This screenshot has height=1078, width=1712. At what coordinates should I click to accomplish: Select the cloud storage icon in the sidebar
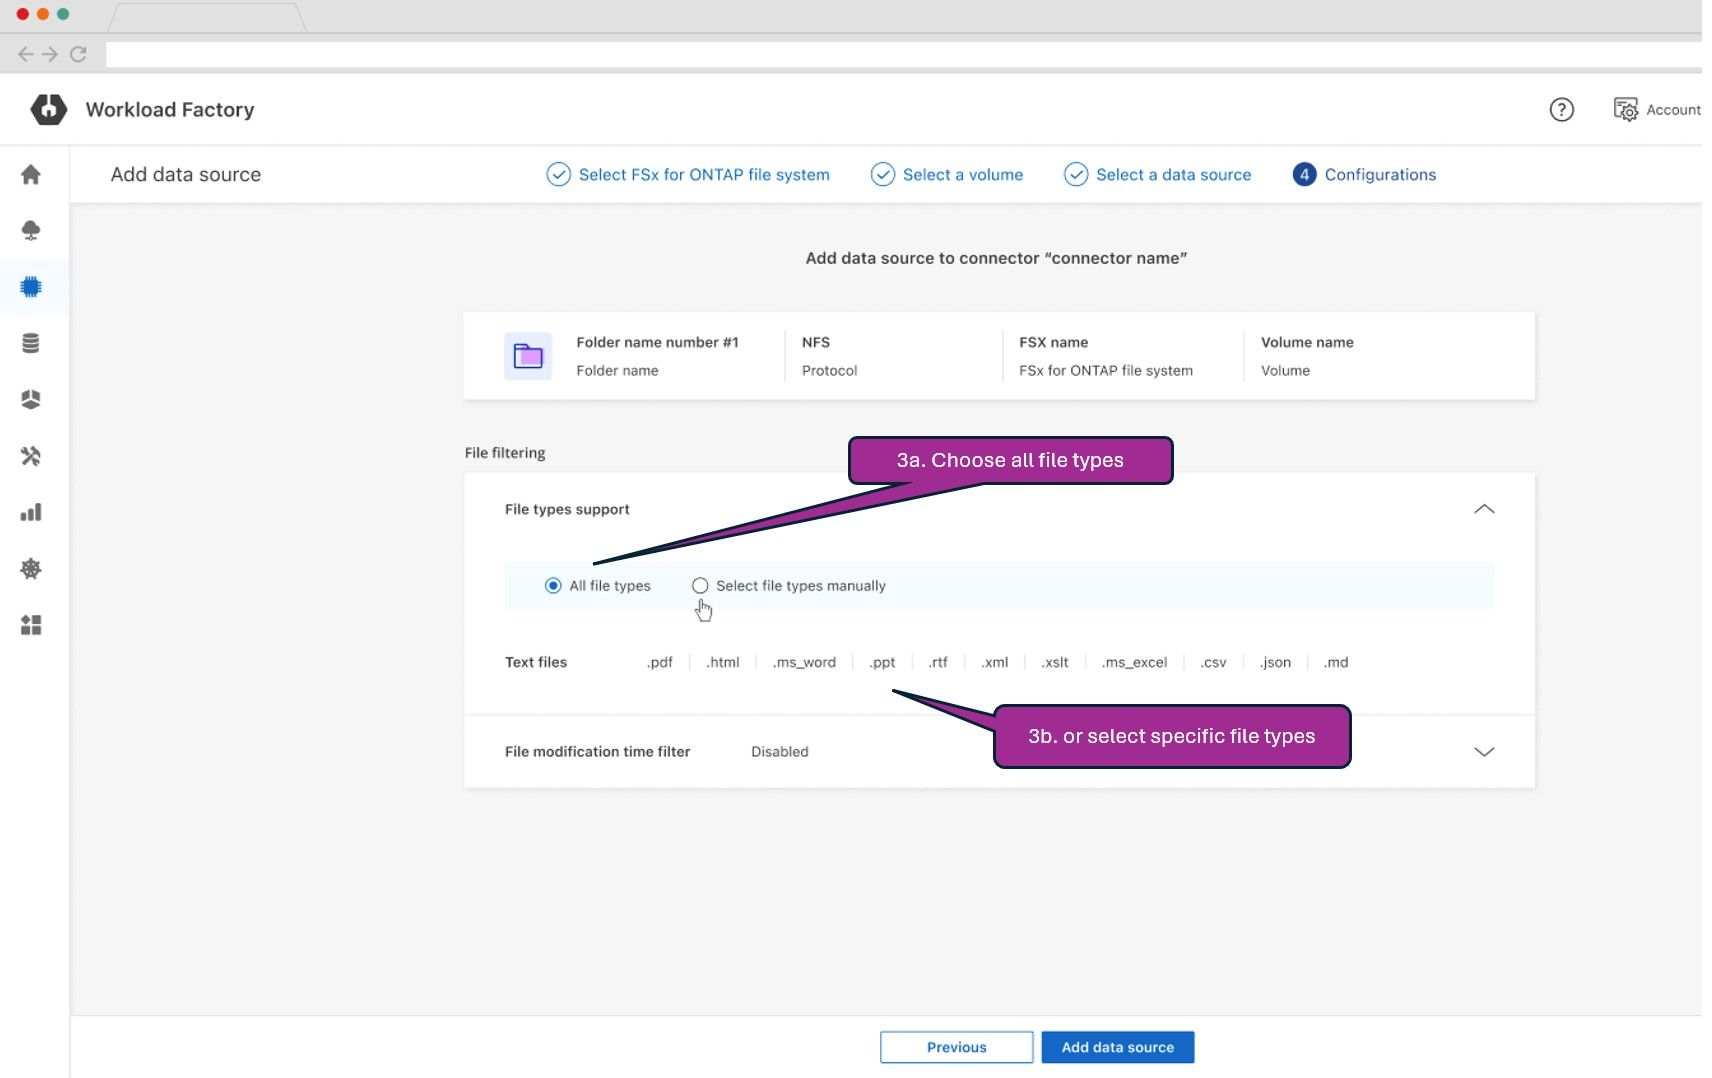tap(32, 231)
